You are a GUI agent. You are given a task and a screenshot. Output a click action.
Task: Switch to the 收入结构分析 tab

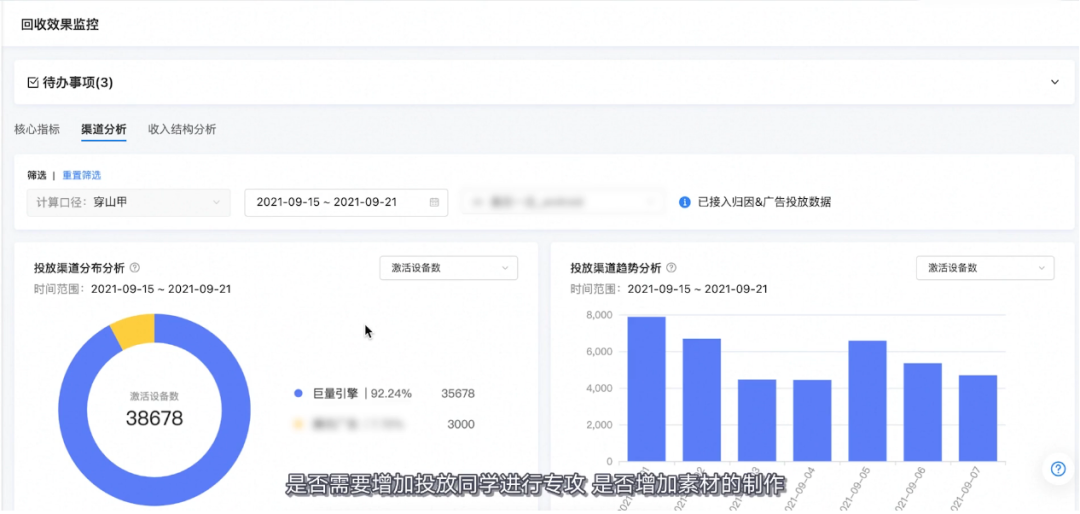point(182,129)
